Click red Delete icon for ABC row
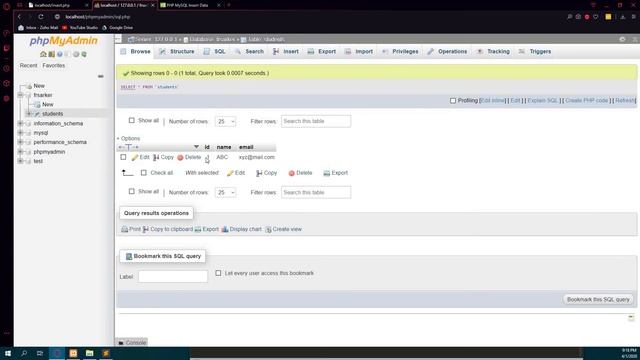 180,158
